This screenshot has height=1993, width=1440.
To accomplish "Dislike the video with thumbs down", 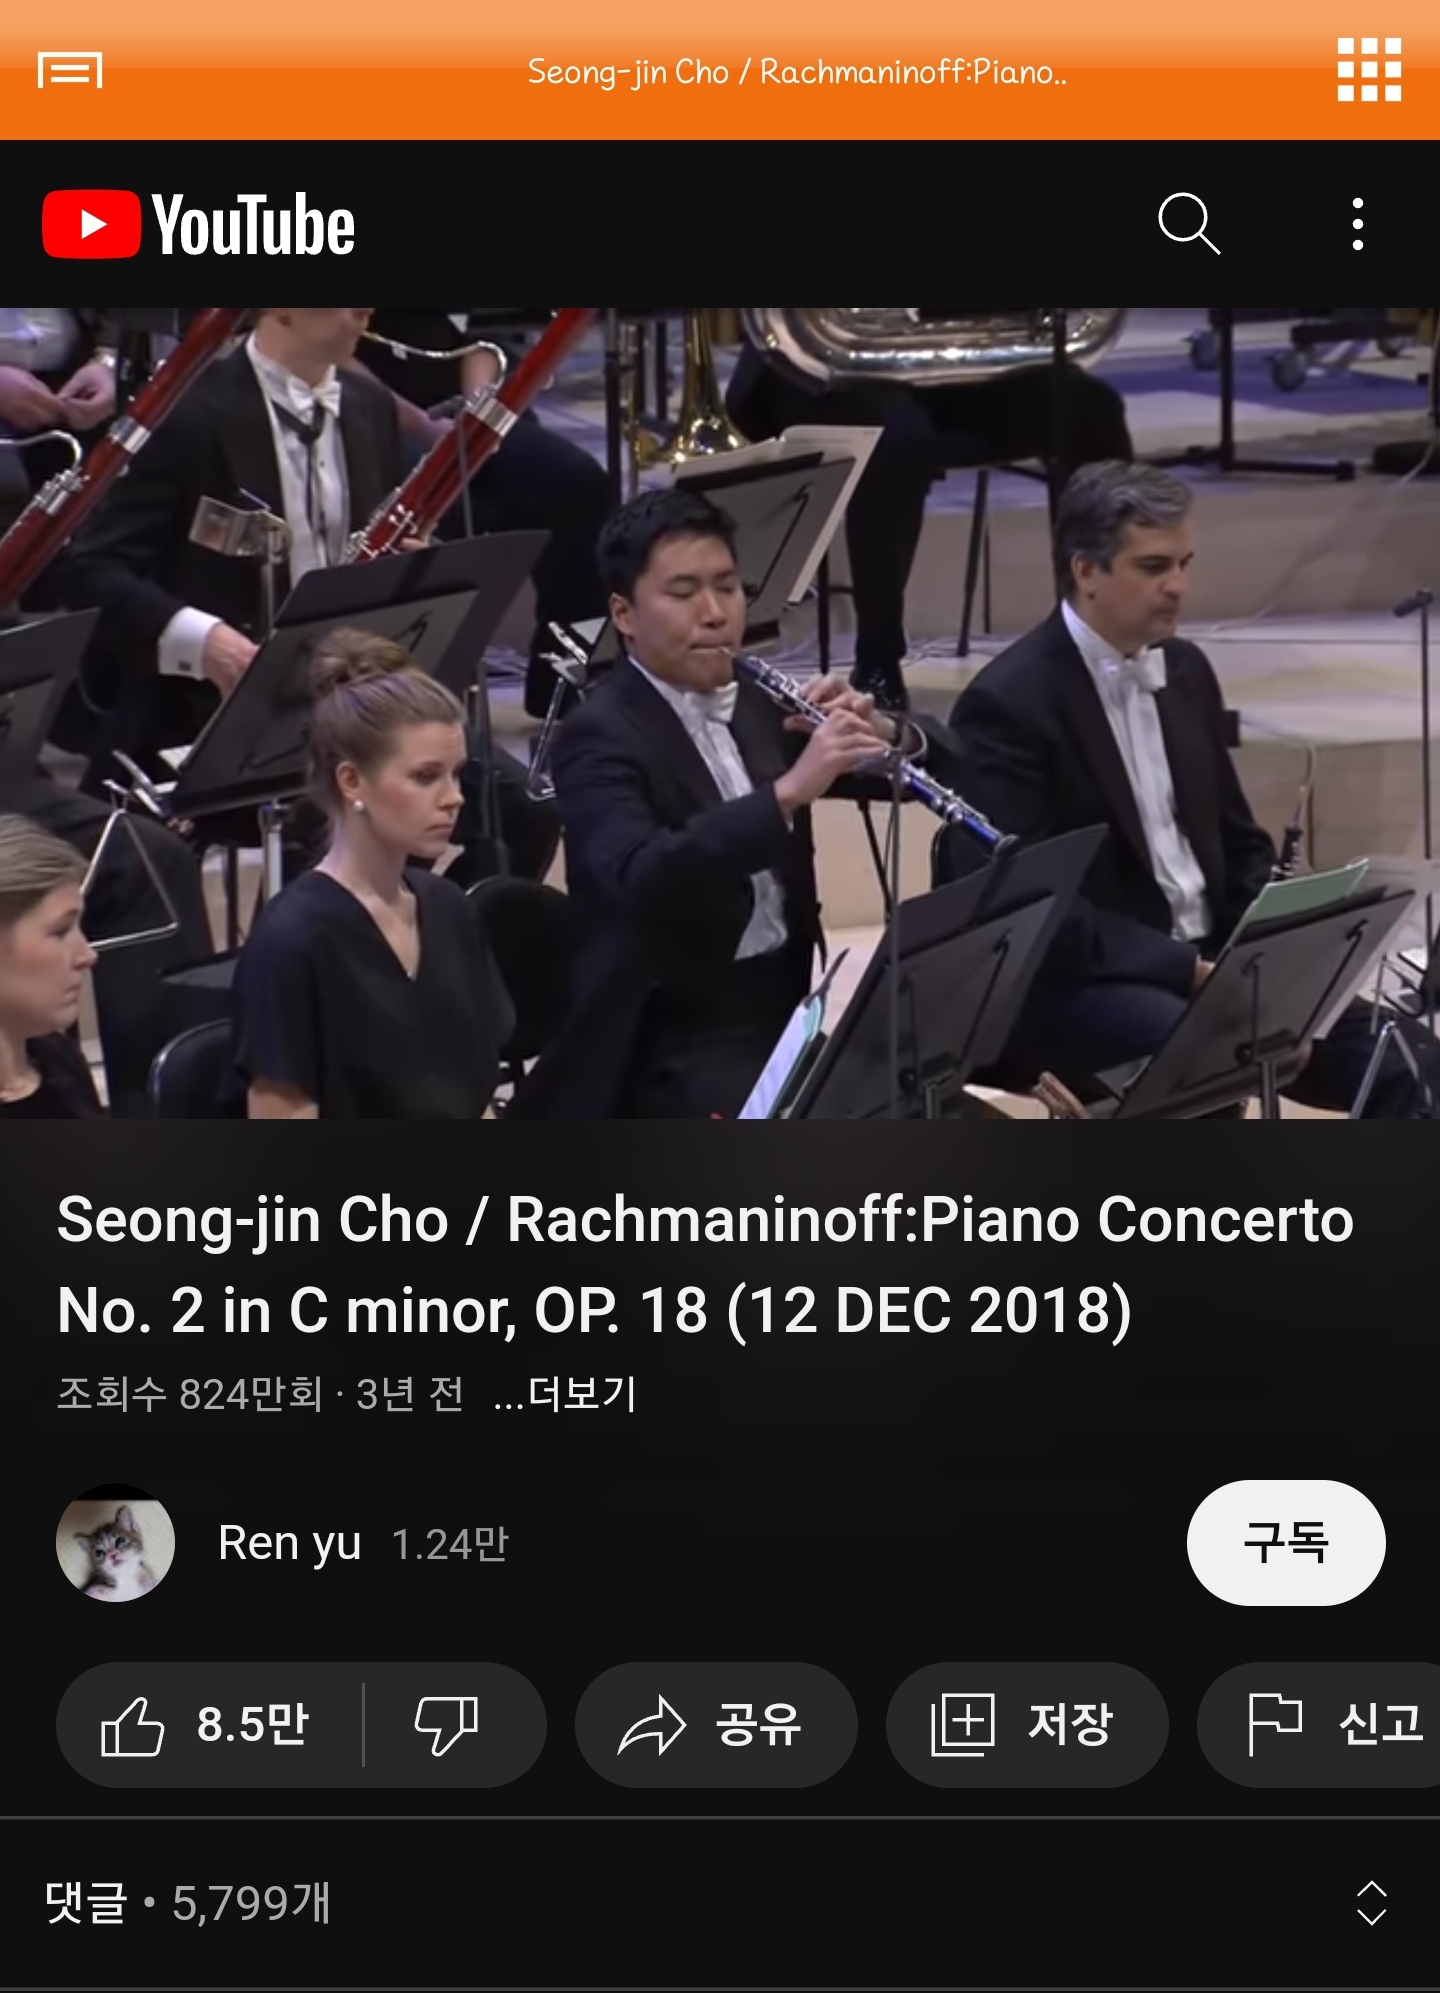I will (447, 1725).
